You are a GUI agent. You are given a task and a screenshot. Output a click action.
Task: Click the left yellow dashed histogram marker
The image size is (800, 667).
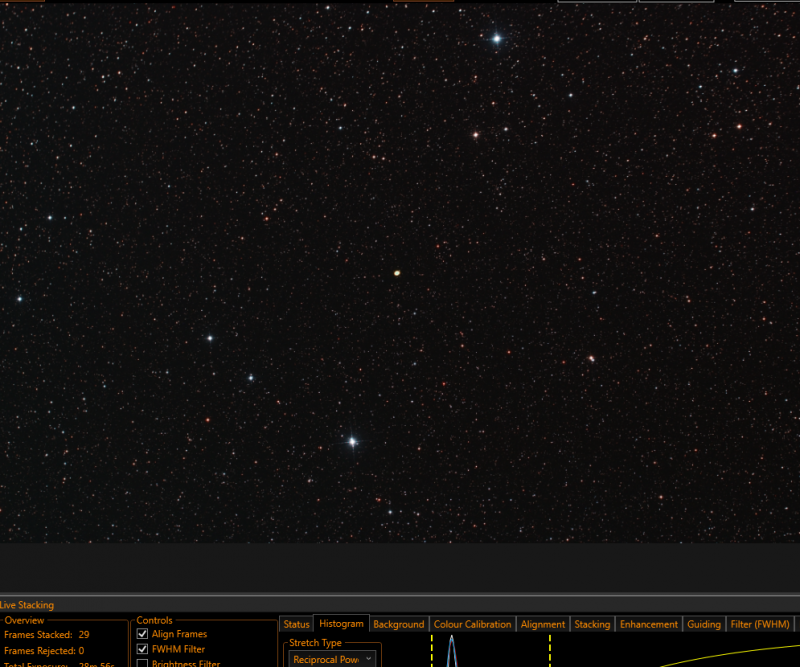pos(432,651)
